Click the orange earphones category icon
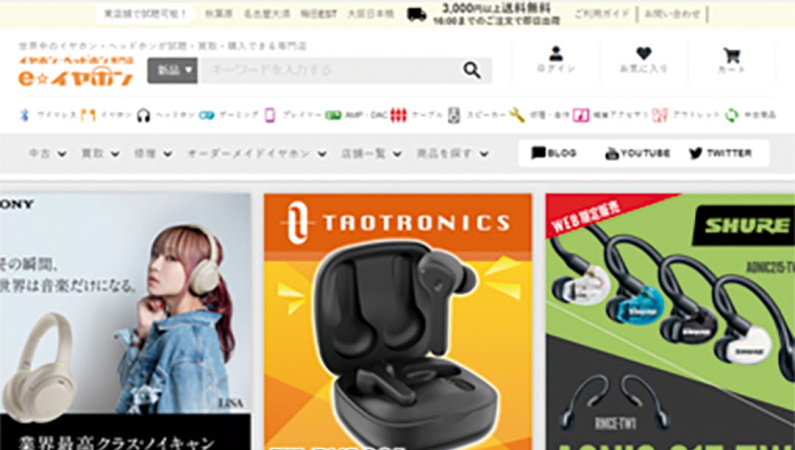 click(x=88, y=116)
